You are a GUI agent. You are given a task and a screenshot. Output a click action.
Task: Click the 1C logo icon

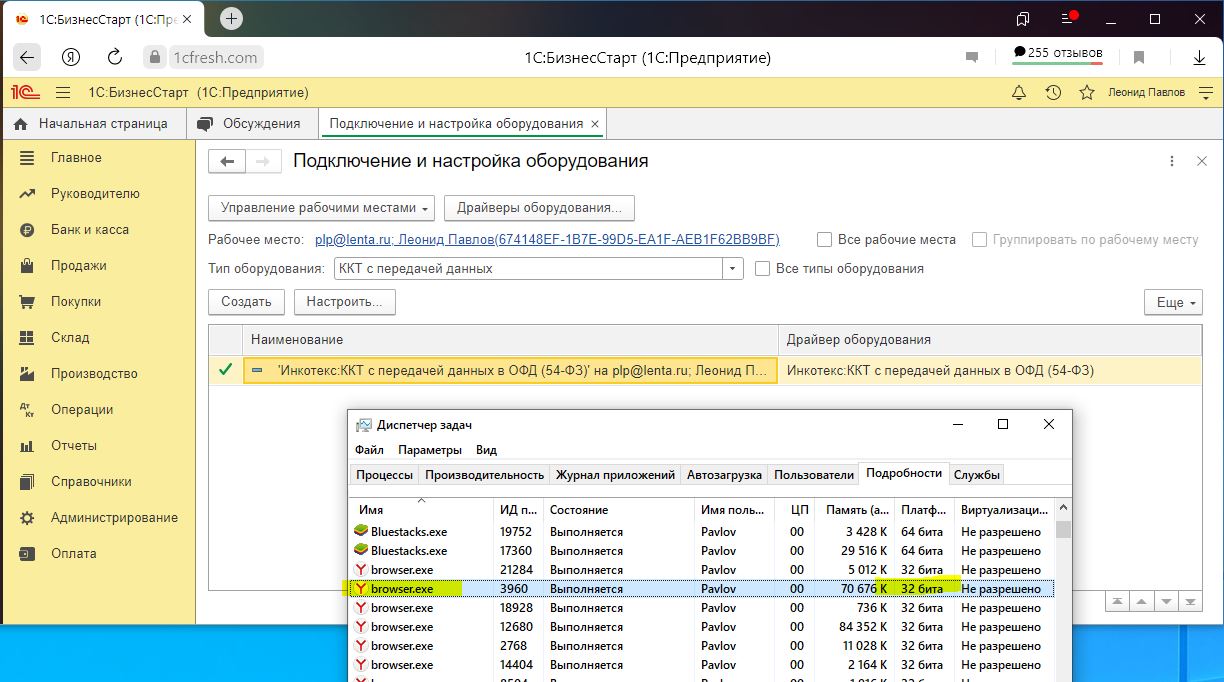(25, 92)
